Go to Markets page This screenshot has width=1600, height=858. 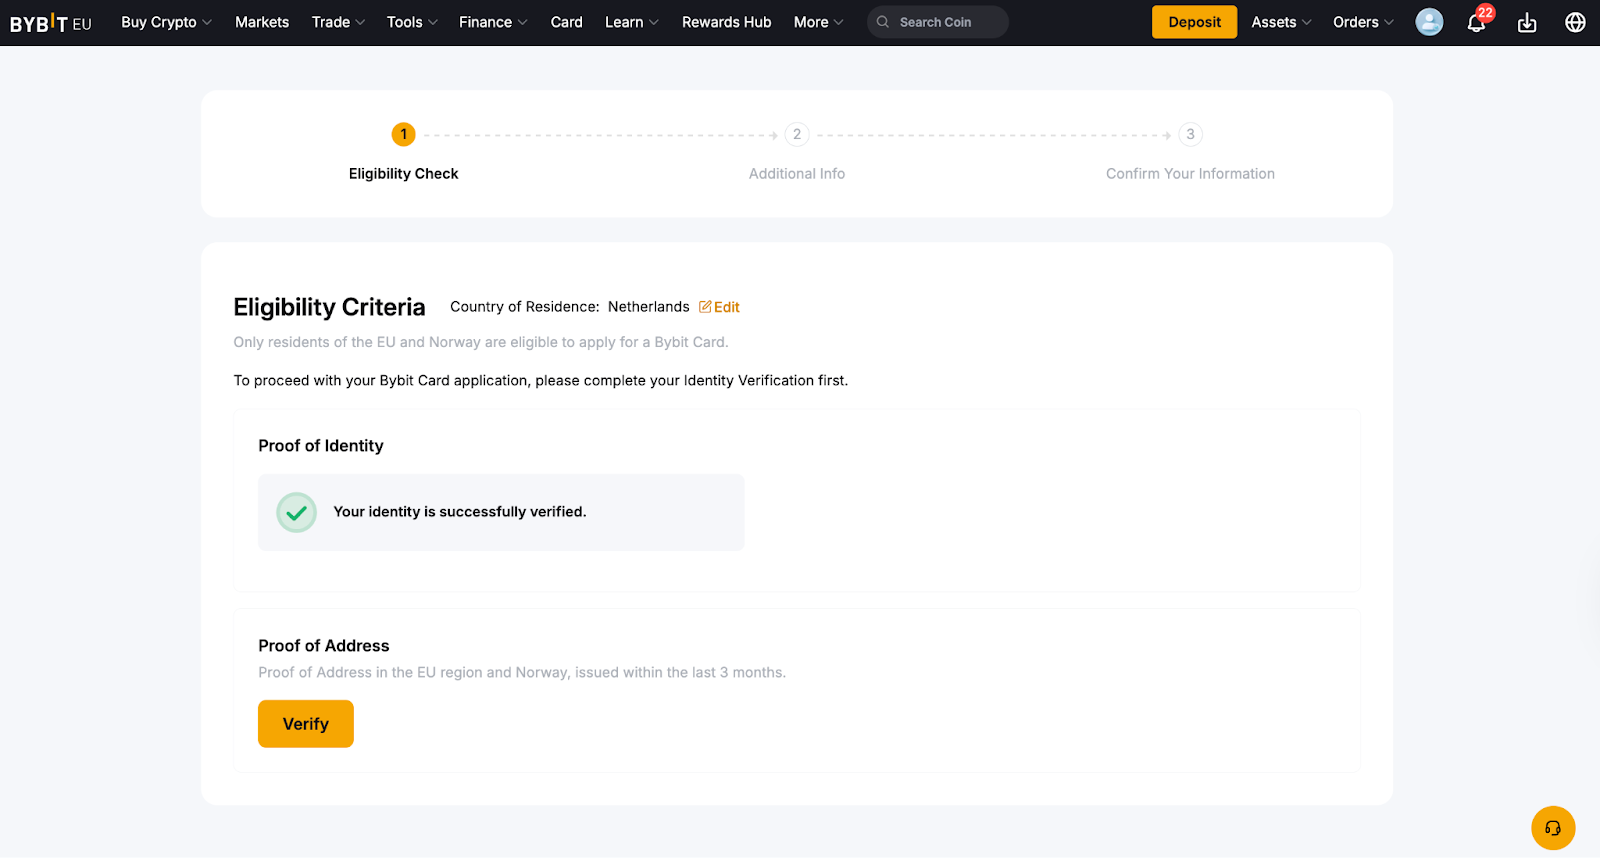click(262, 22)
